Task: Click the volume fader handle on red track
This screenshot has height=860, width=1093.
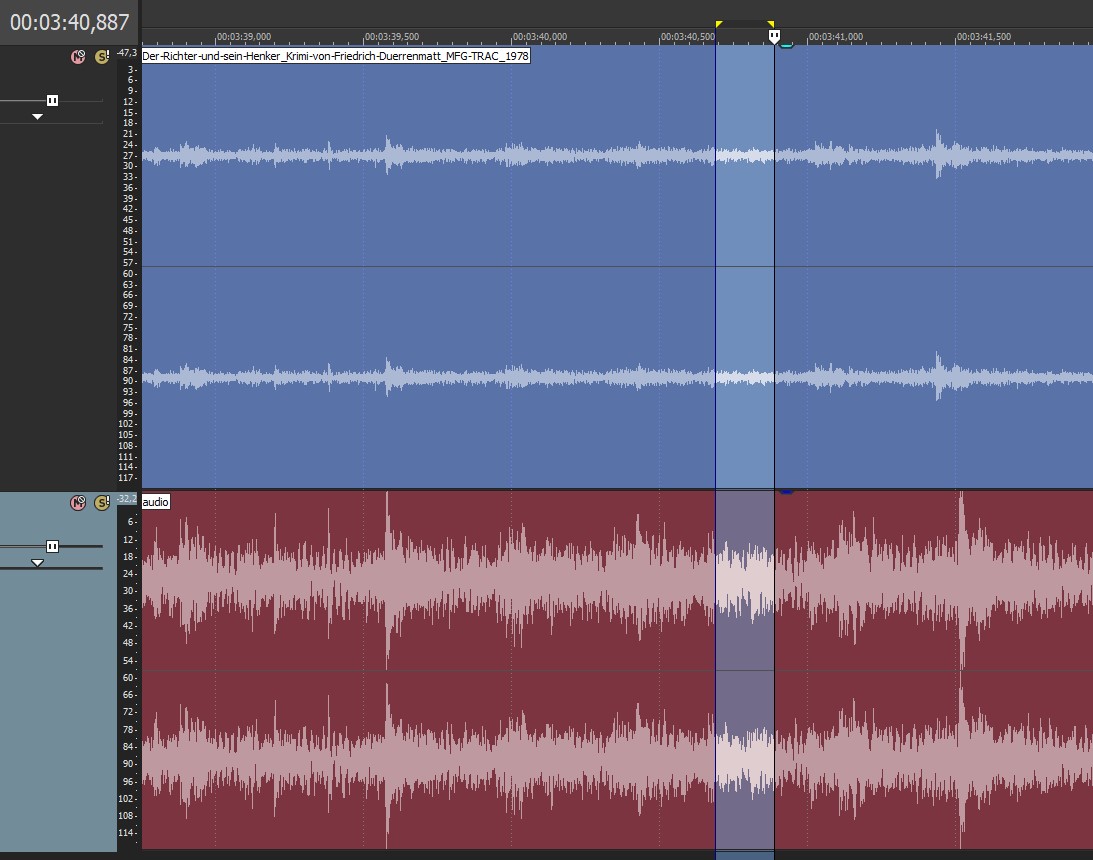Action: [x=52, y=546]
